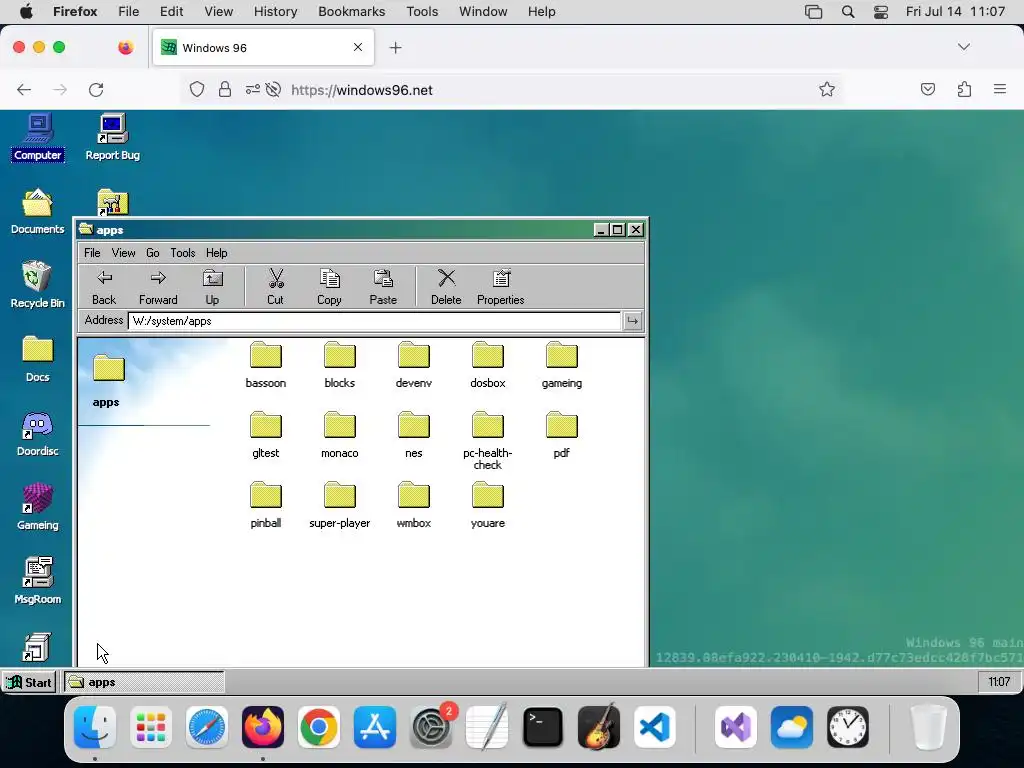1024x768 pixels.
Task: Open the View menu in the apps window
Action: pyautogui.click(x=123, y=253)
